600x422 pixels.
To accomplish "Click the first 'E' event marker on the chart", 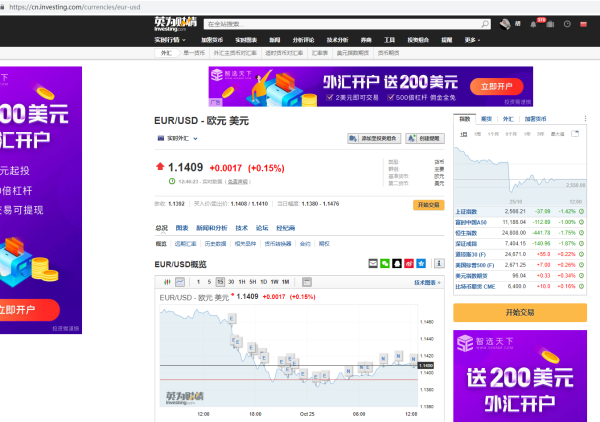I will [232, 318].
